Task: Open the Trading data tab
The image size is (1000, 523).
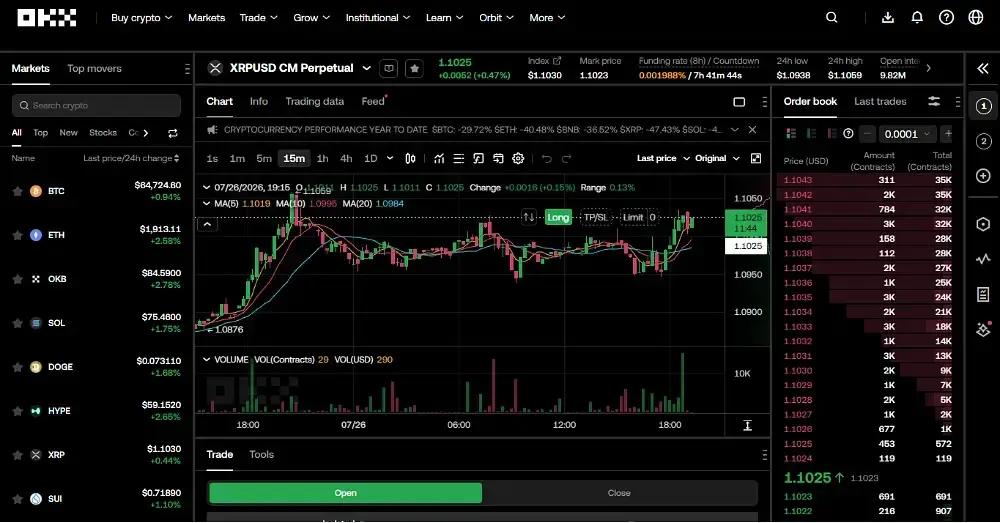Action: [x=314, y=101]
